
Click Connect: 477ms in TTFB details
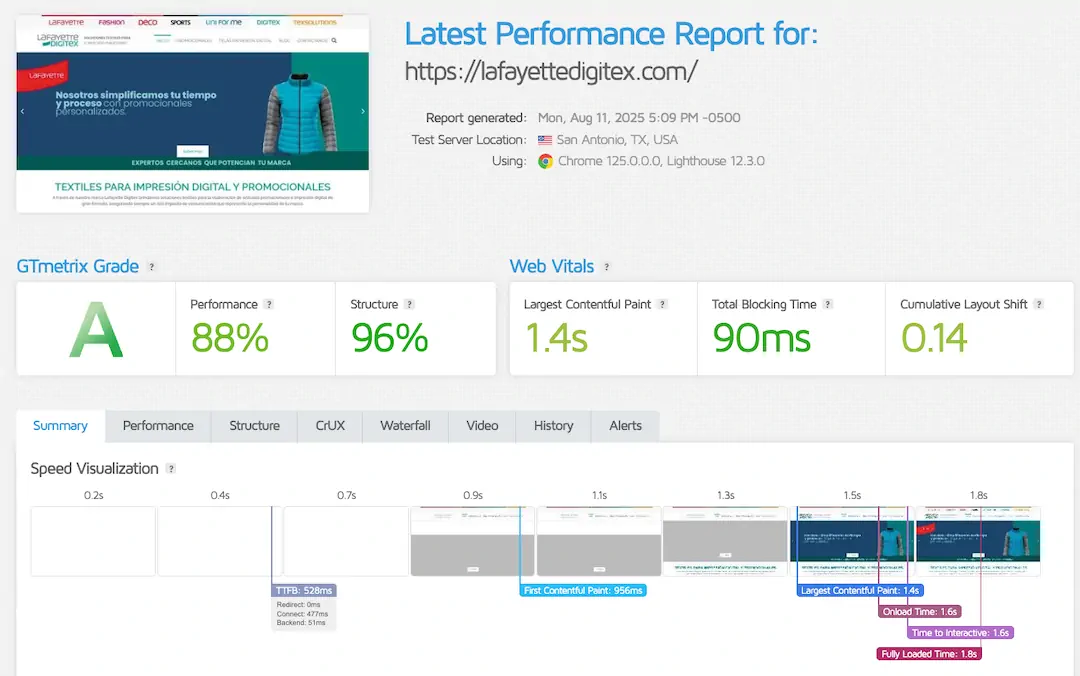pyautogui.click(x=302, y=613)
